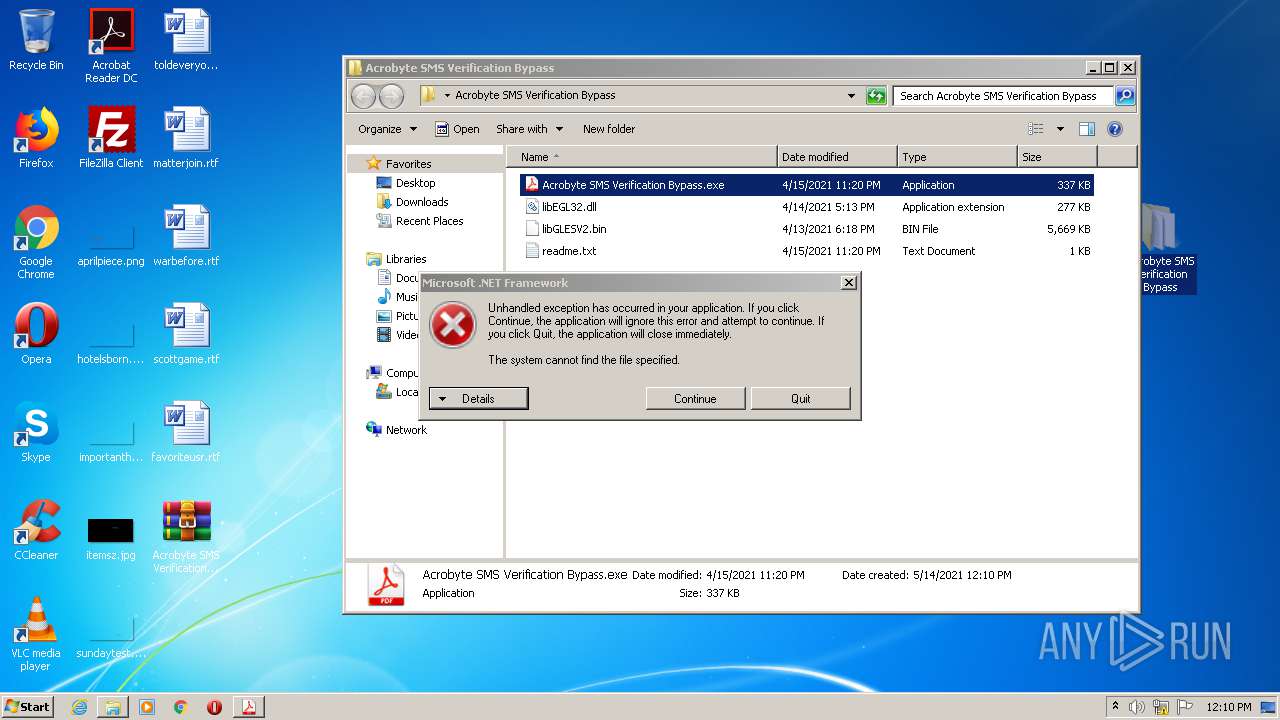Screen dimensions: 1280x720
Task: Open Skype desktop shortcut
Action: coord(36,432)
